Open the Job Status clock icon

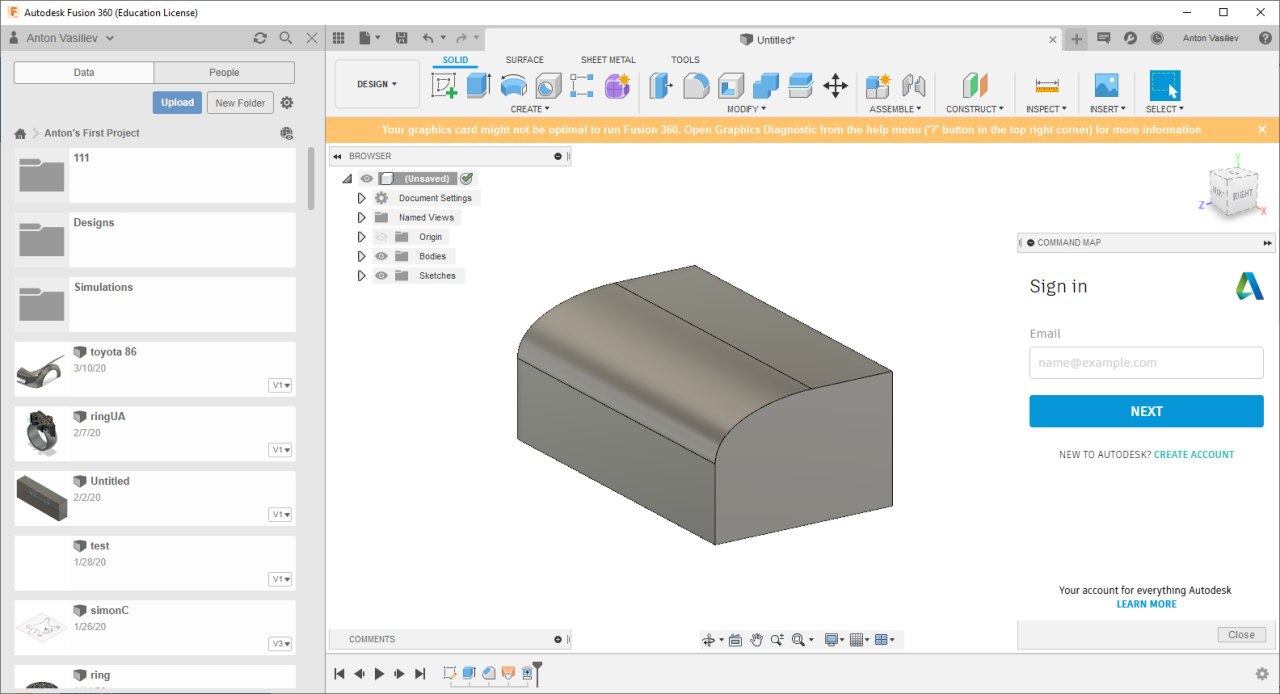click(1157, 38)
